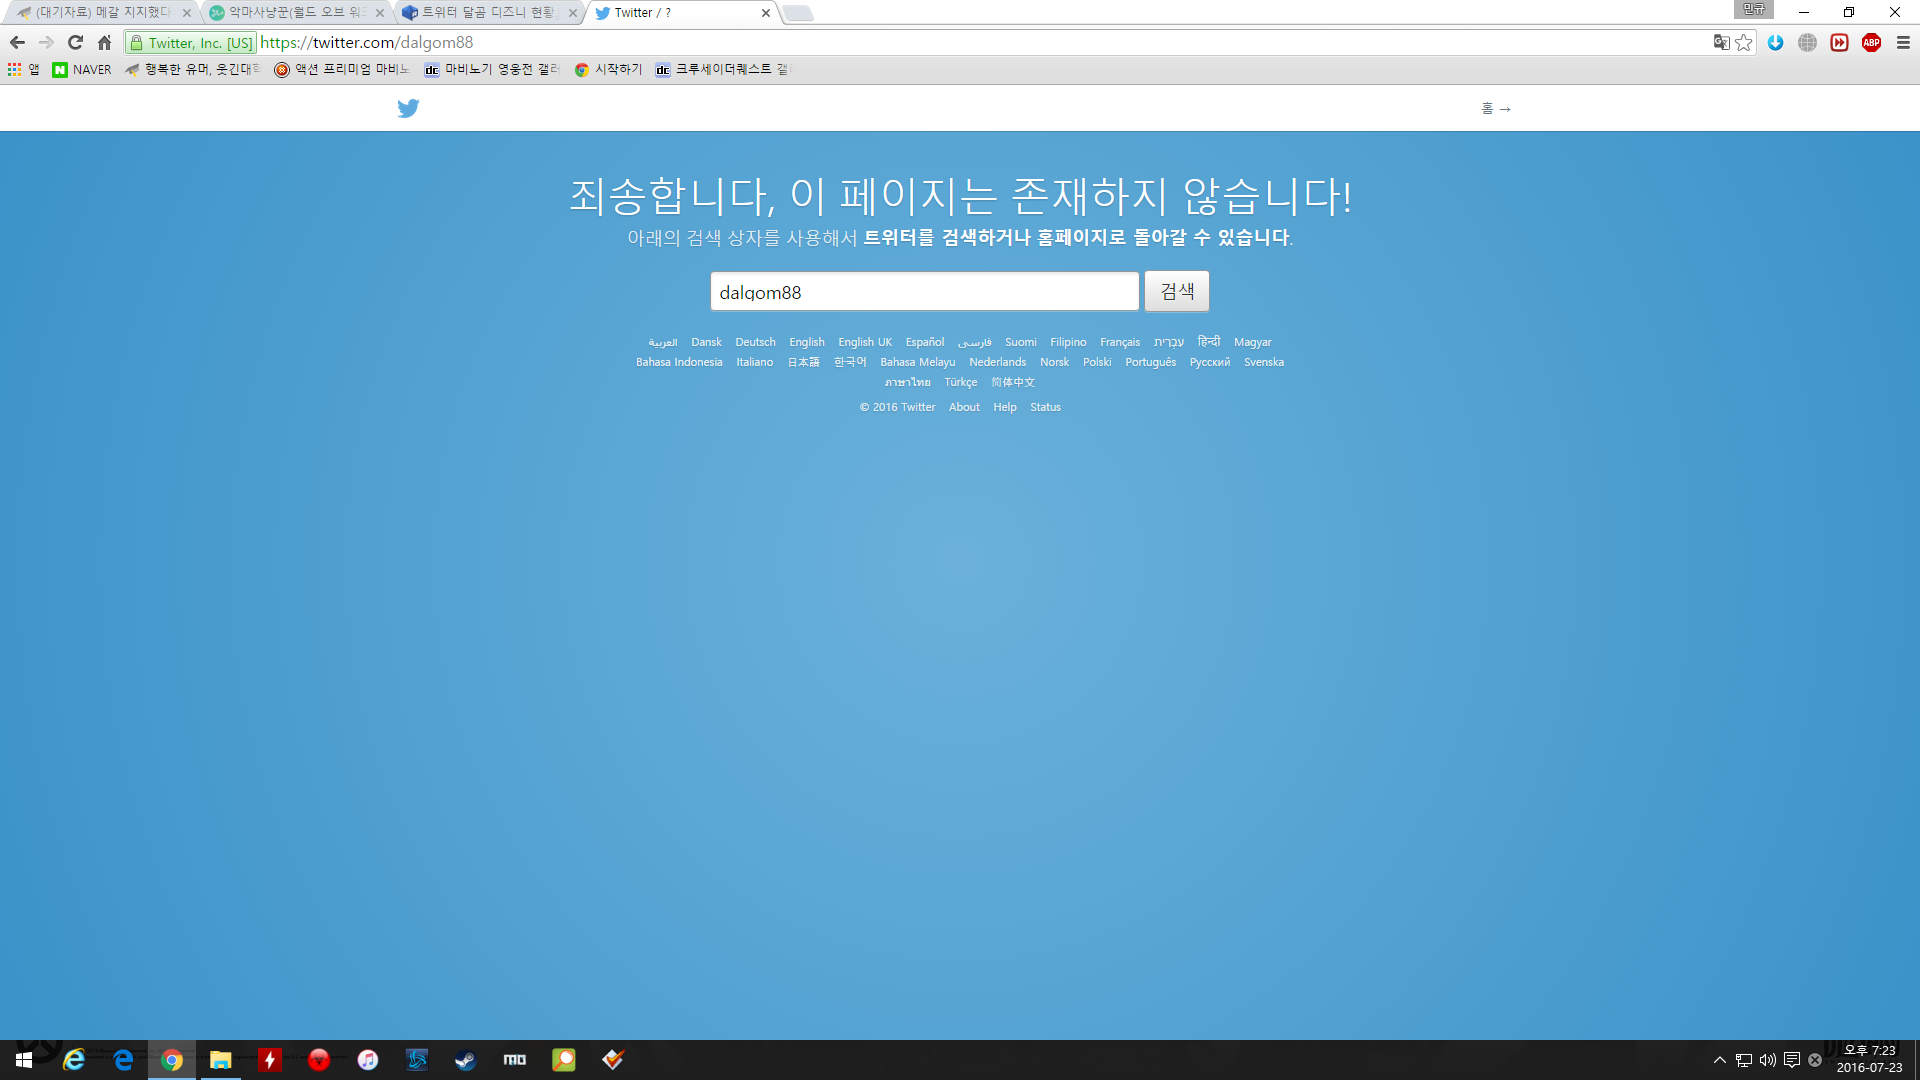Click the dalgom88 search input field
1920x1080 pixels.
[925, 291]
